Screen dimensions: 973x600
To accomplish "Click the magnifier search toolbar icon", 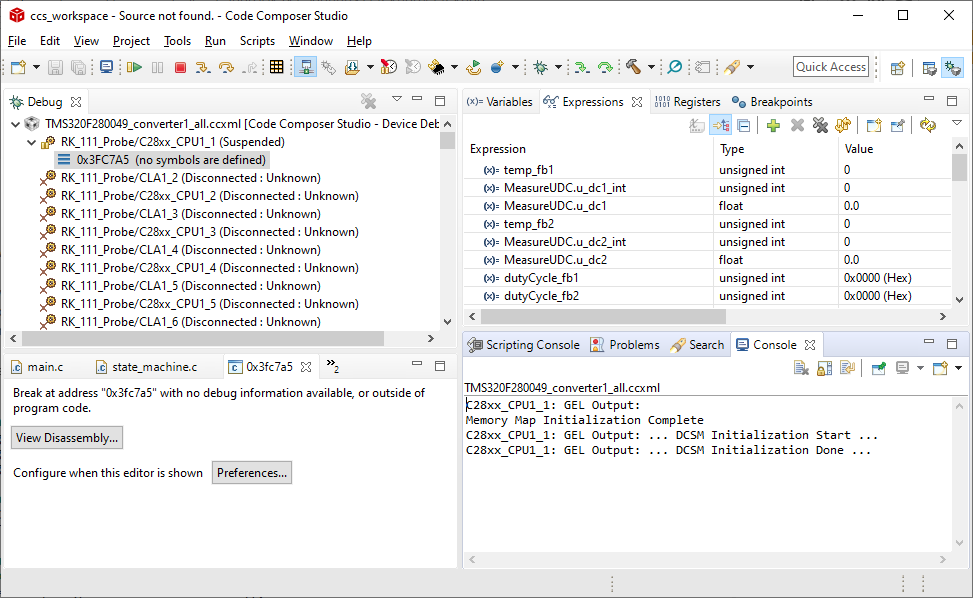I will pos(675,66).
